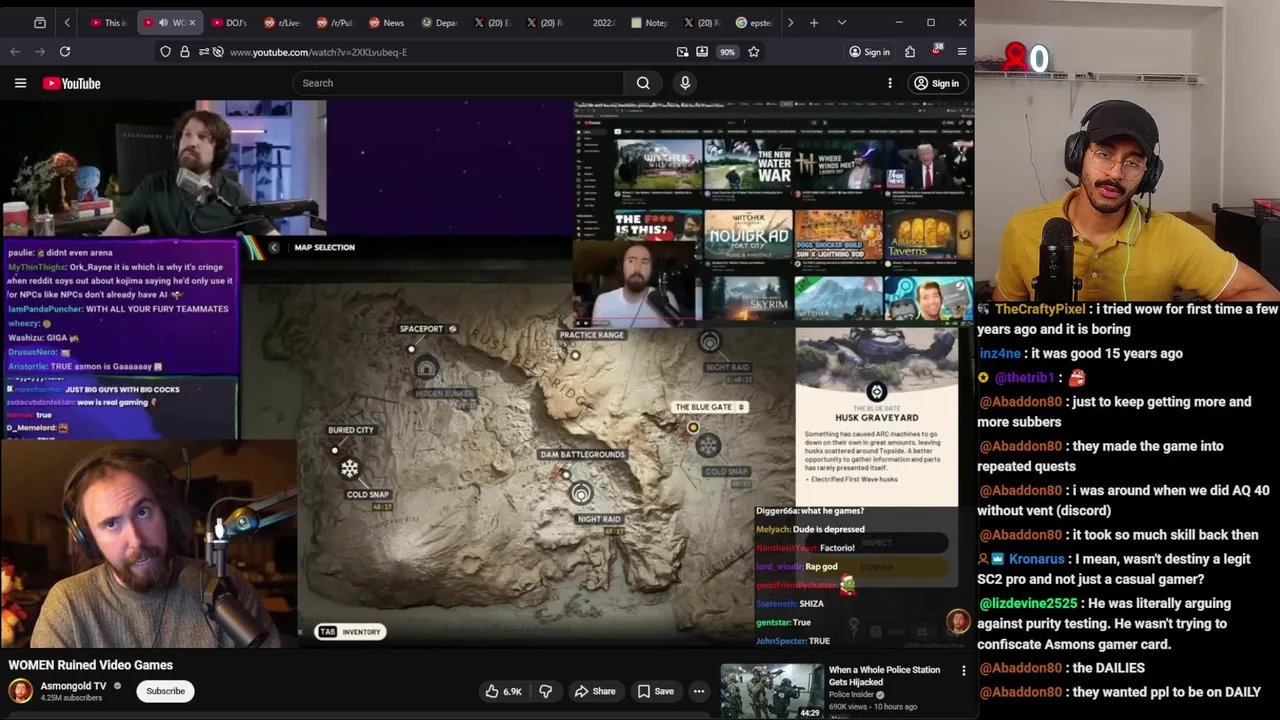The width and height of the screenshot is (1280, 720).
Task: Like the video showing 6.9K likes
Action: [x=504, y=691]
